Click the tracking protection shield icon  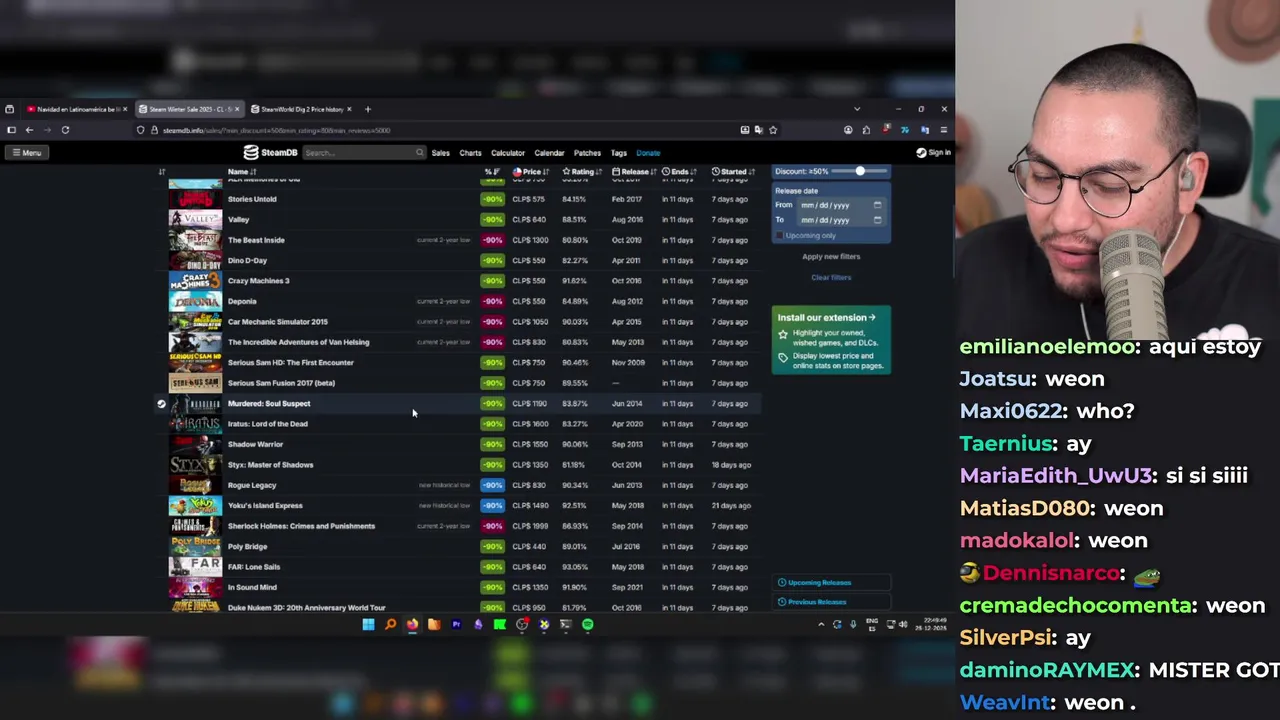pos(141,130)
